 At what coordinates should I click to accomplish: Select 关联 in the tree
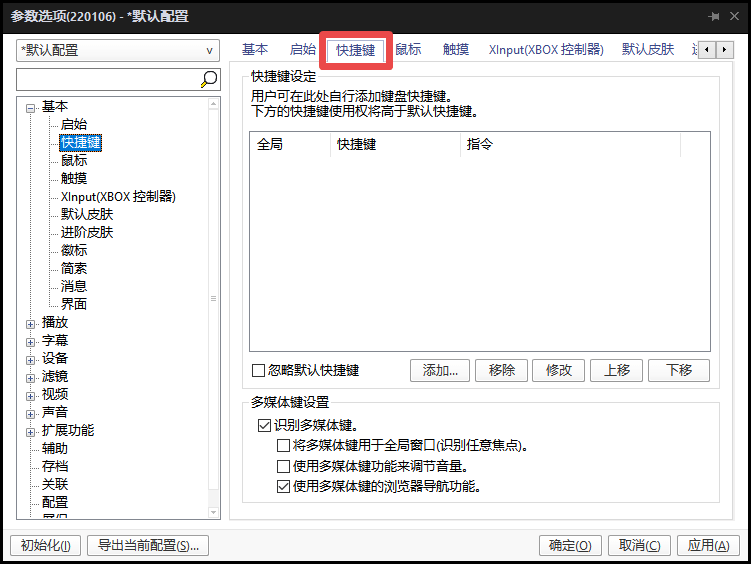[x=55, y=484]
